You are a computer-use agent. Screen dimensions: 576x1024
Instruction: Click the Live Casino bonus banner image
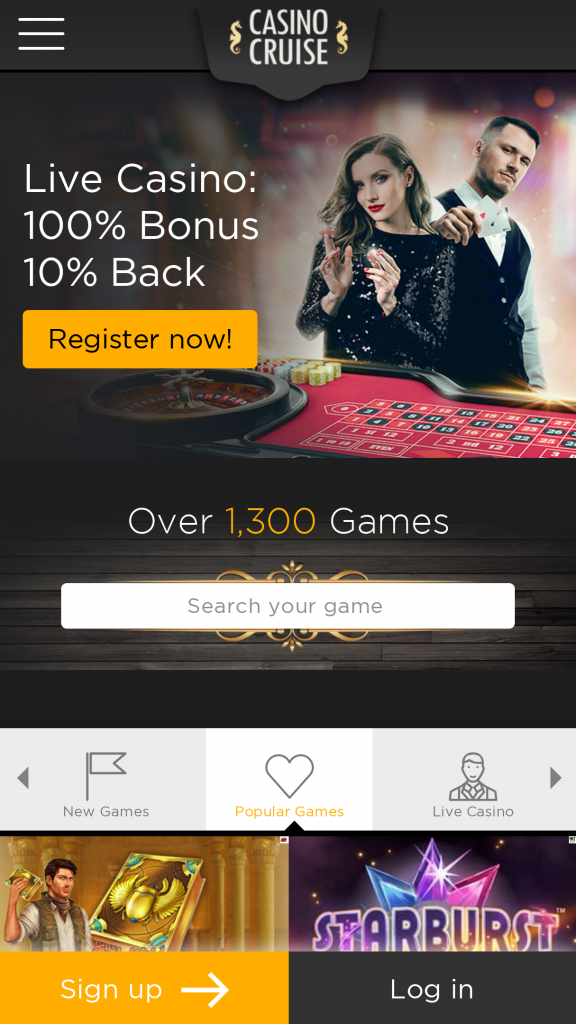[288, 264]
